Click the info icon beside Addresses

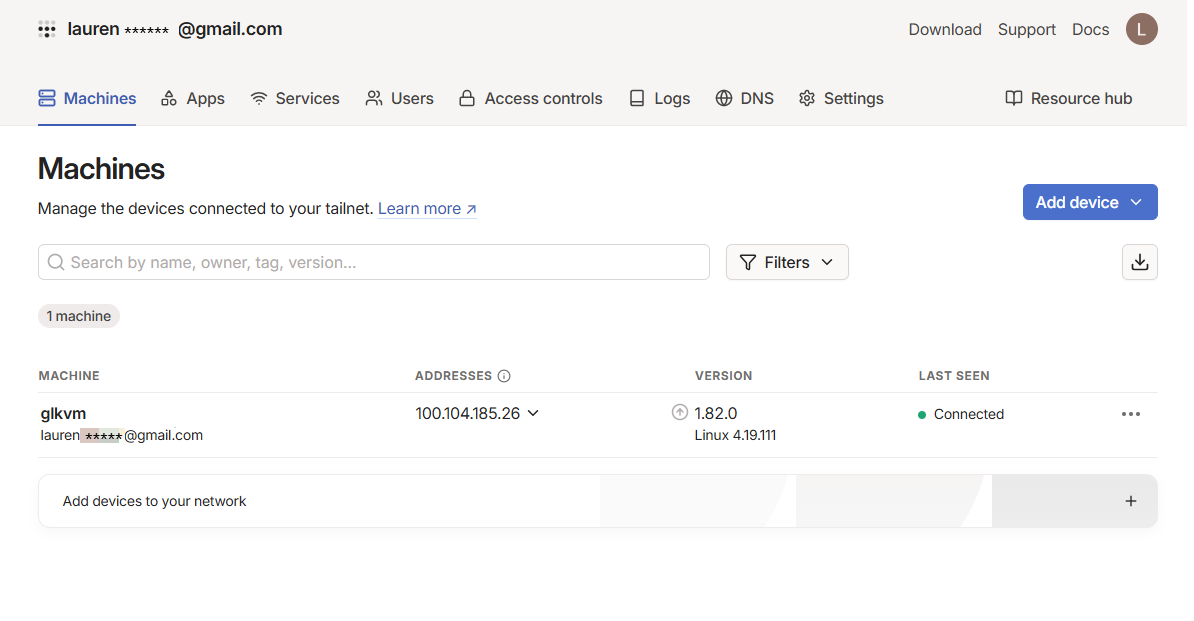(504, 376)
